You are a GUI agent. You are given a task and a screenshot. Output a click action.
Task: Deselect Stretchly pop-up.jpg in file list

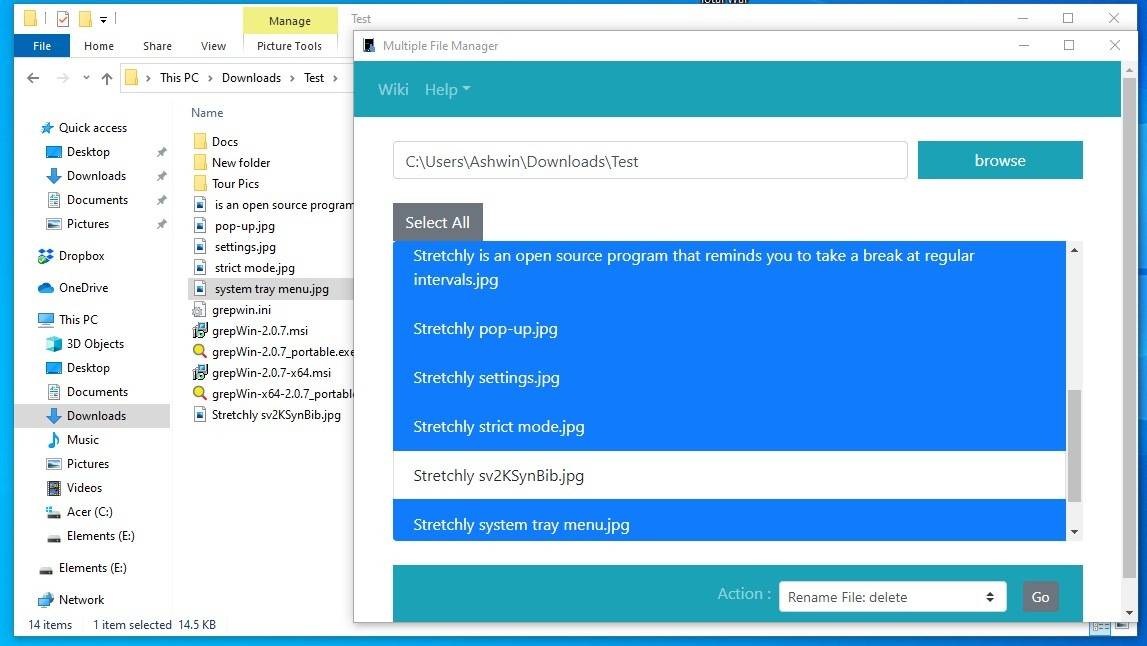click(729, 328)
